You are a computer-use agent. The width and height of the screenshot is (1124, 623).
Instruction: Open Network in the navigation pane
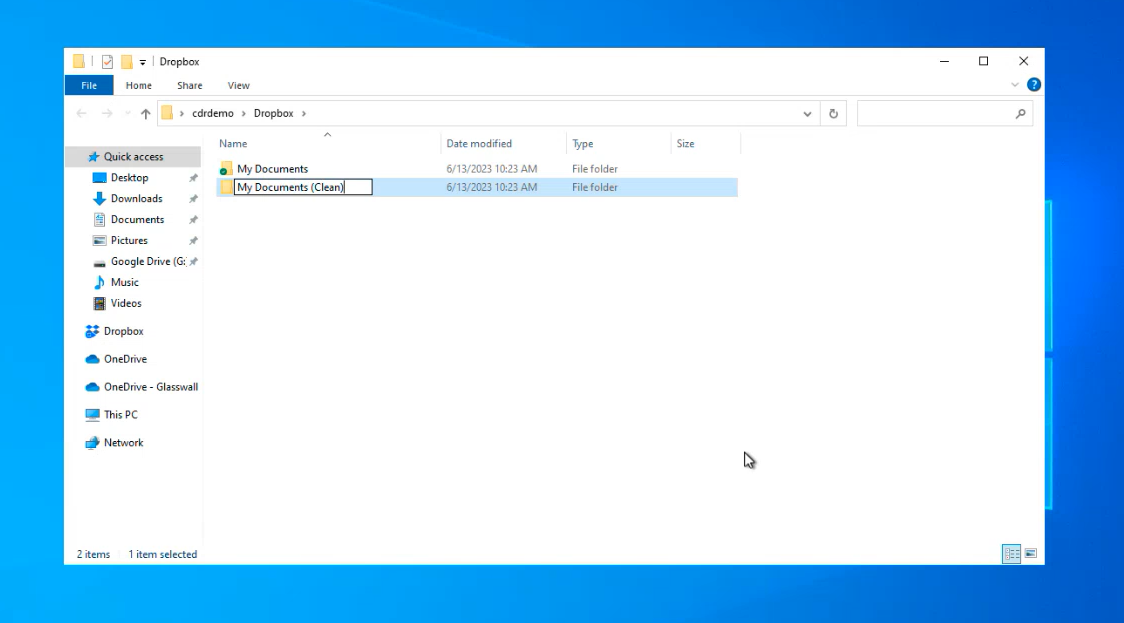pyautogui.click(x=123, y=443)
